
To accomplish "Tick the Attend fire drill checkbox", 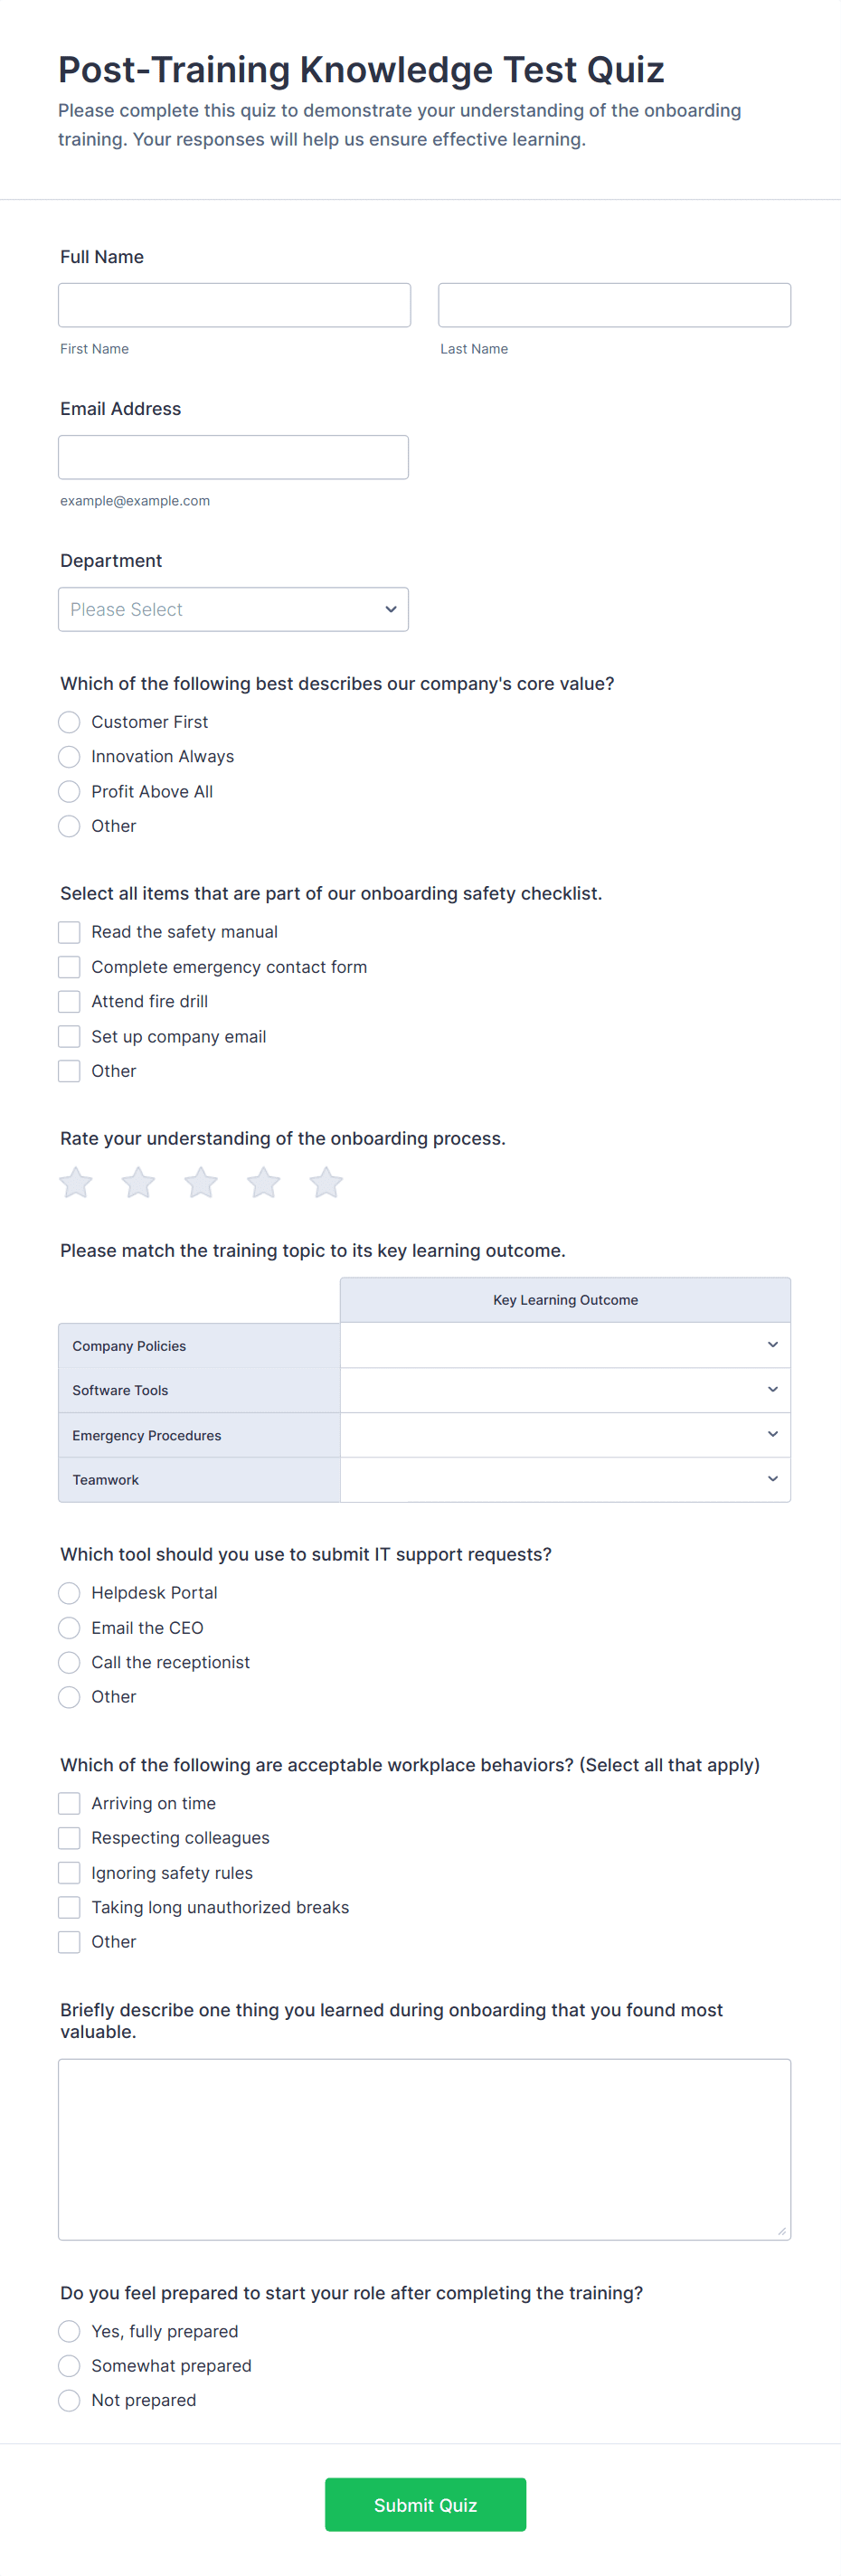I will (69, 1001).
